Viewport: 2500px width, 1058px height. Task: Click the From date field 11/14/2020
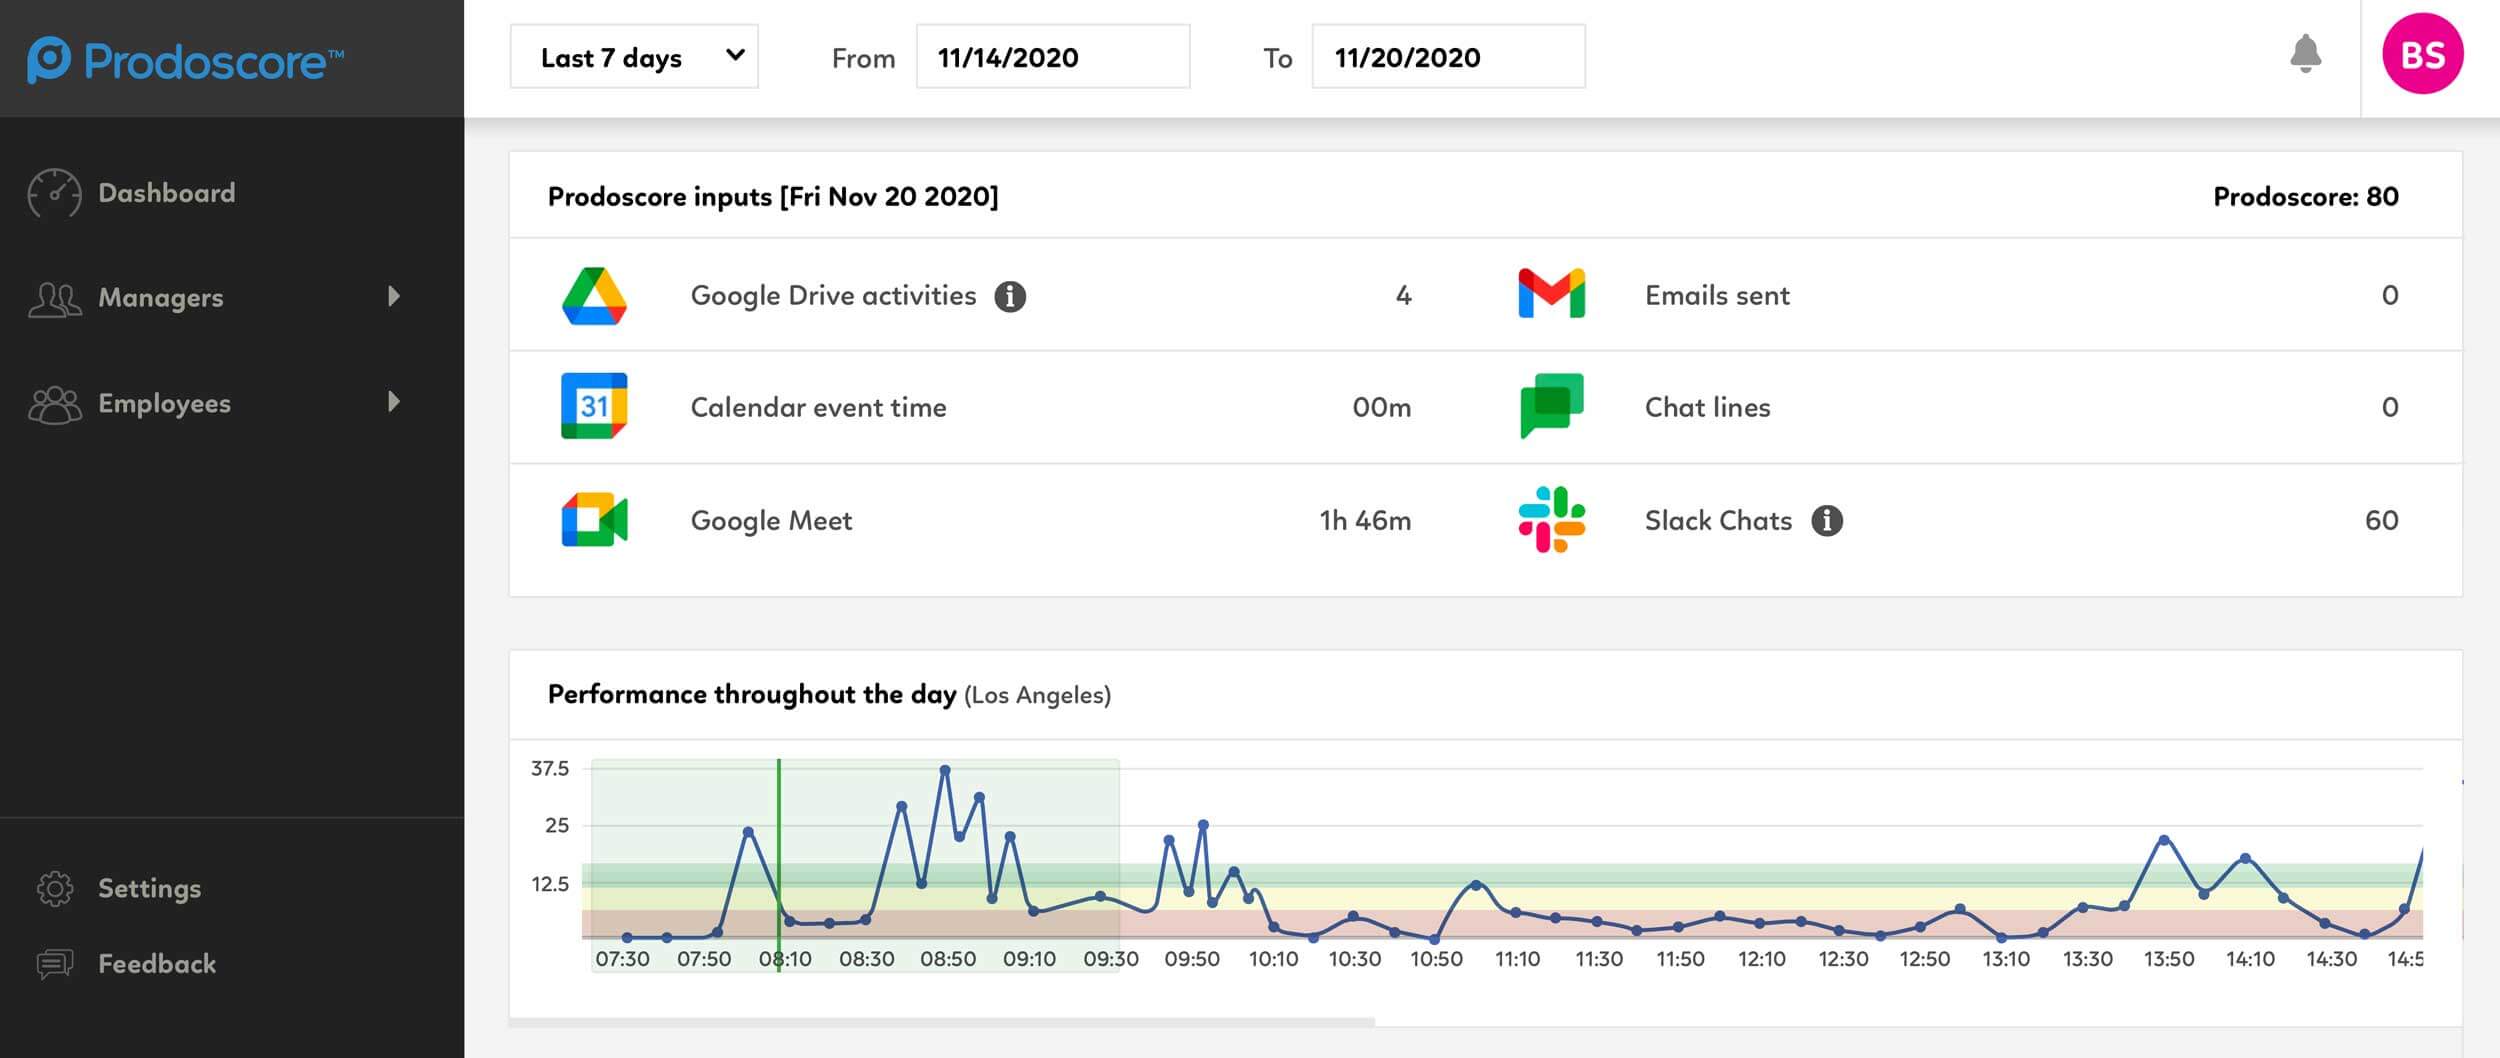tap(1053, 57)
